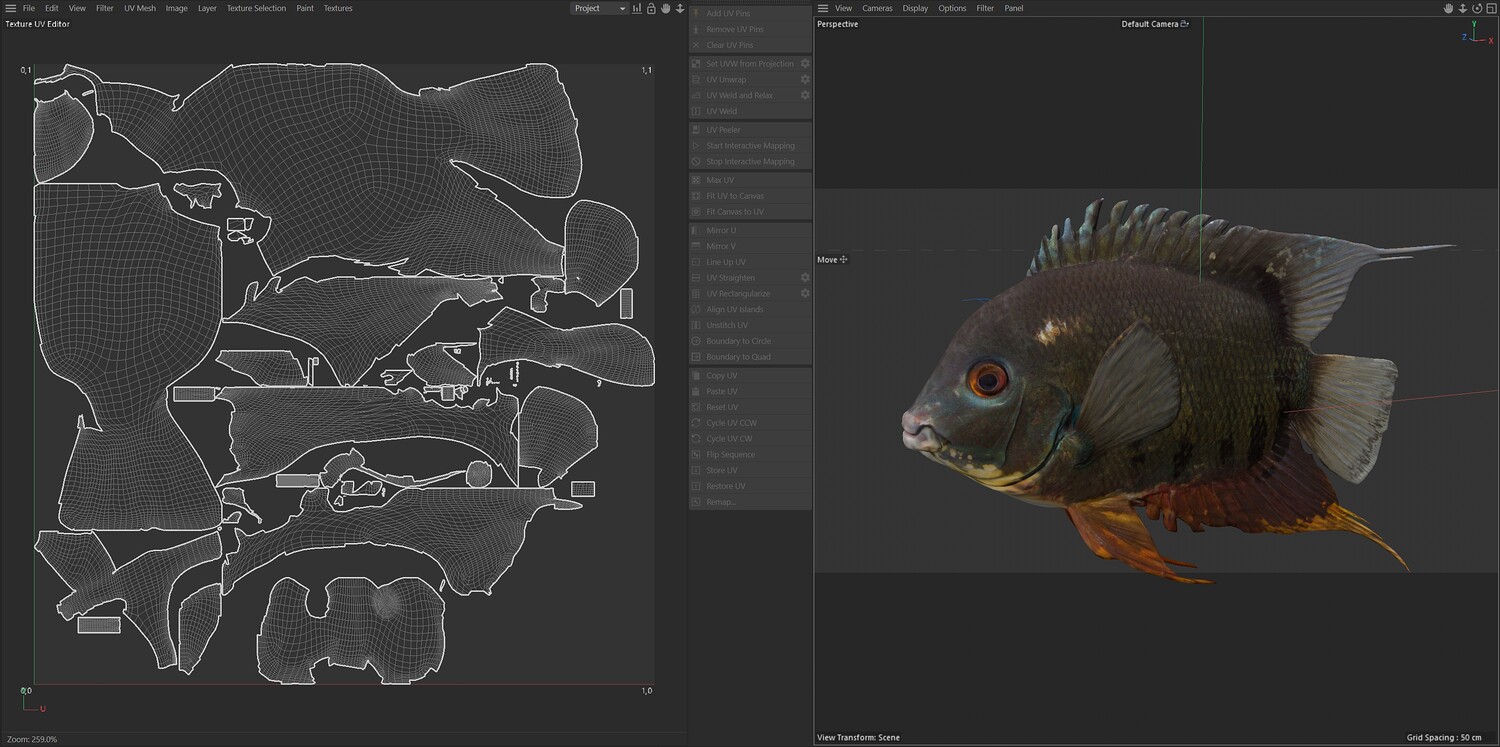
Task: Open Set UVW from Projection gear settings
Action: [805, 63]
